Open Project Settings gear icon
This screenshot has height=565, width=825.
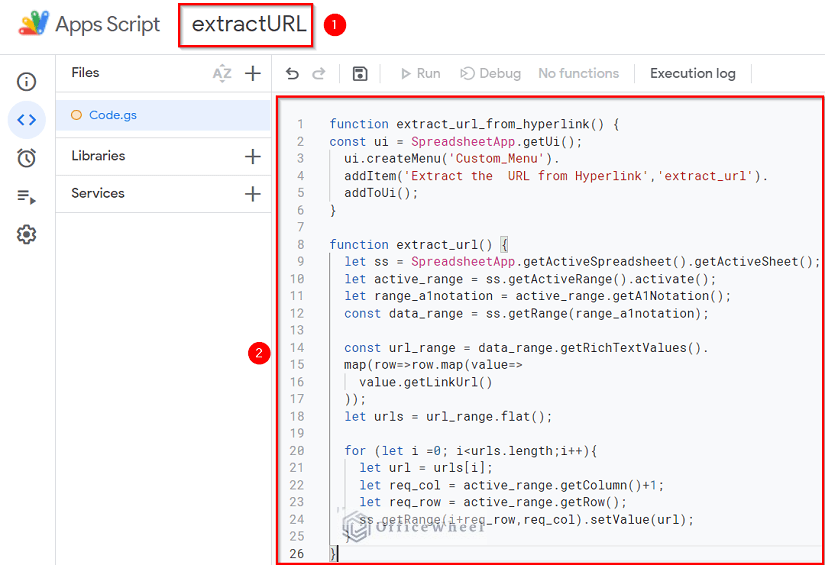tap(27, 234)
